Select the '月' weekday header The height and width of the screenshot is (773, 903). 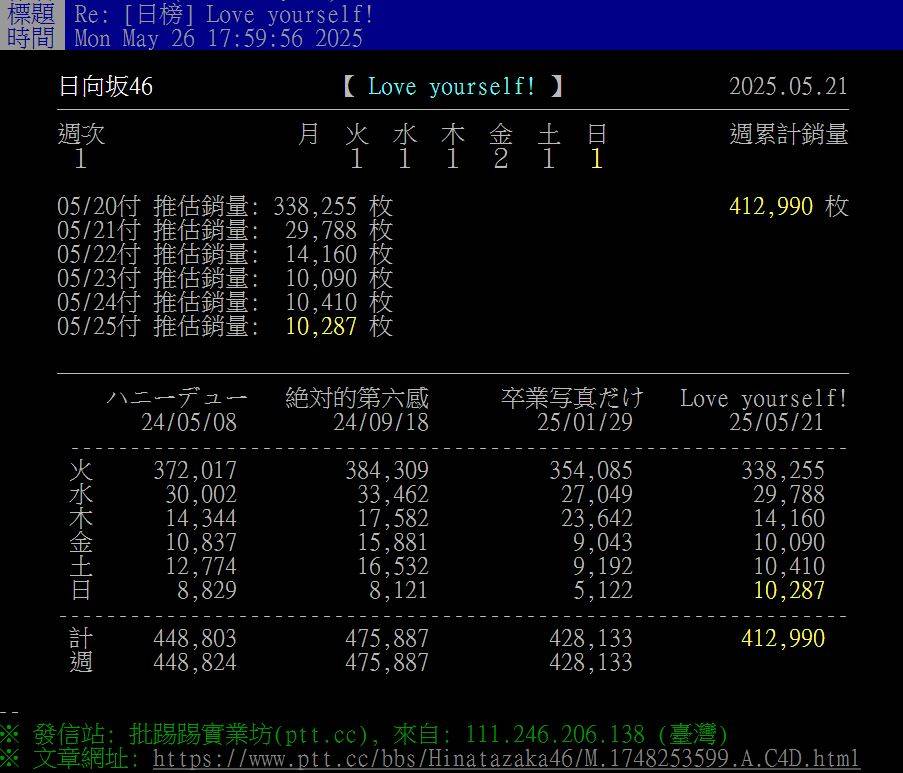coord(309,134)
